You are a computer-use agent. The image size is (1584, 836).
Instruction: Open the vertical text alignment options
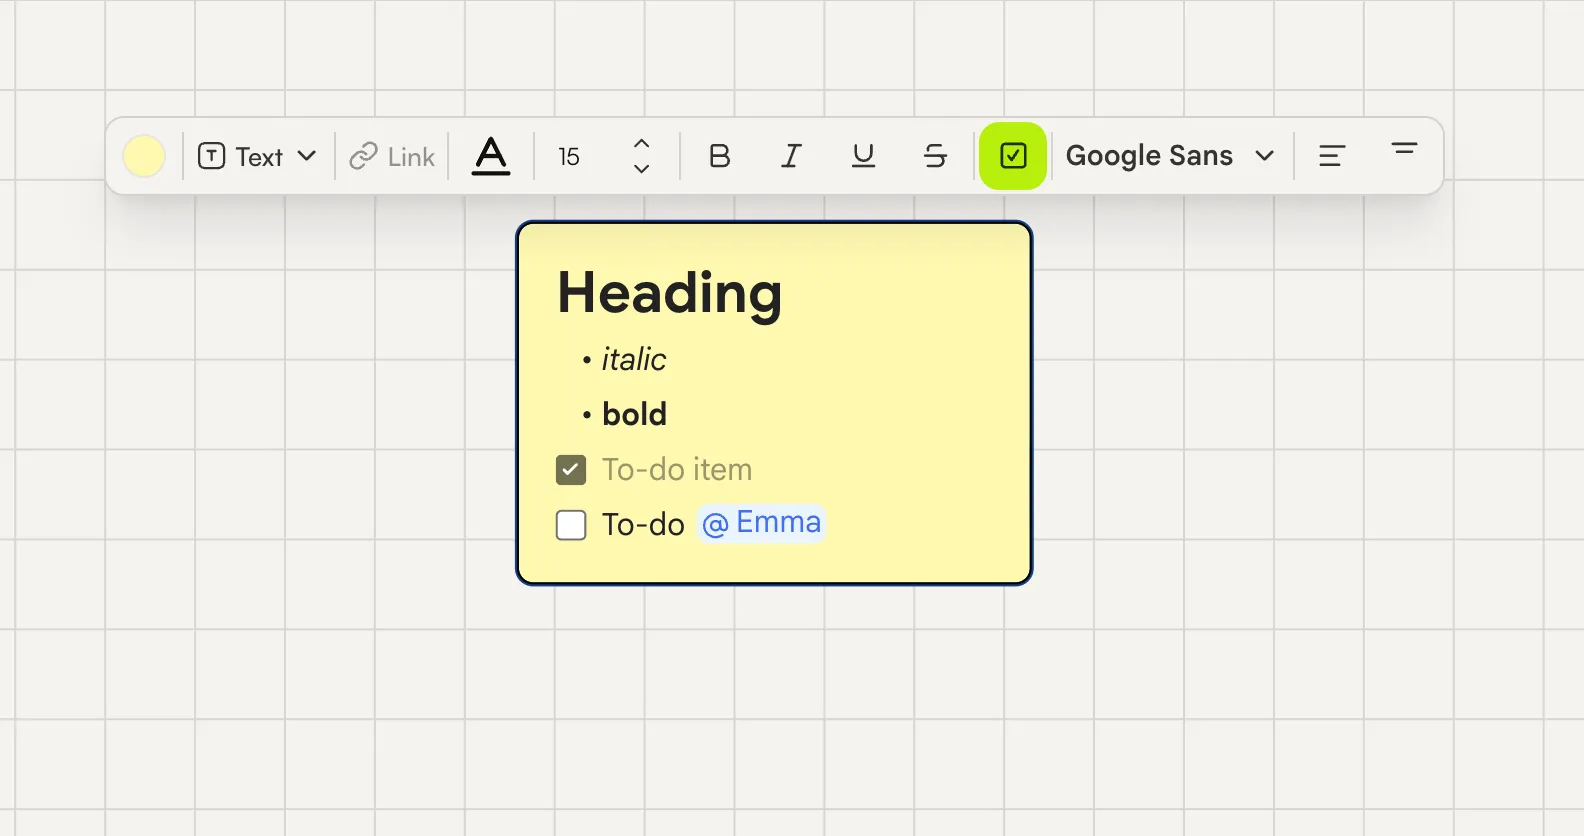(1404, 150)
